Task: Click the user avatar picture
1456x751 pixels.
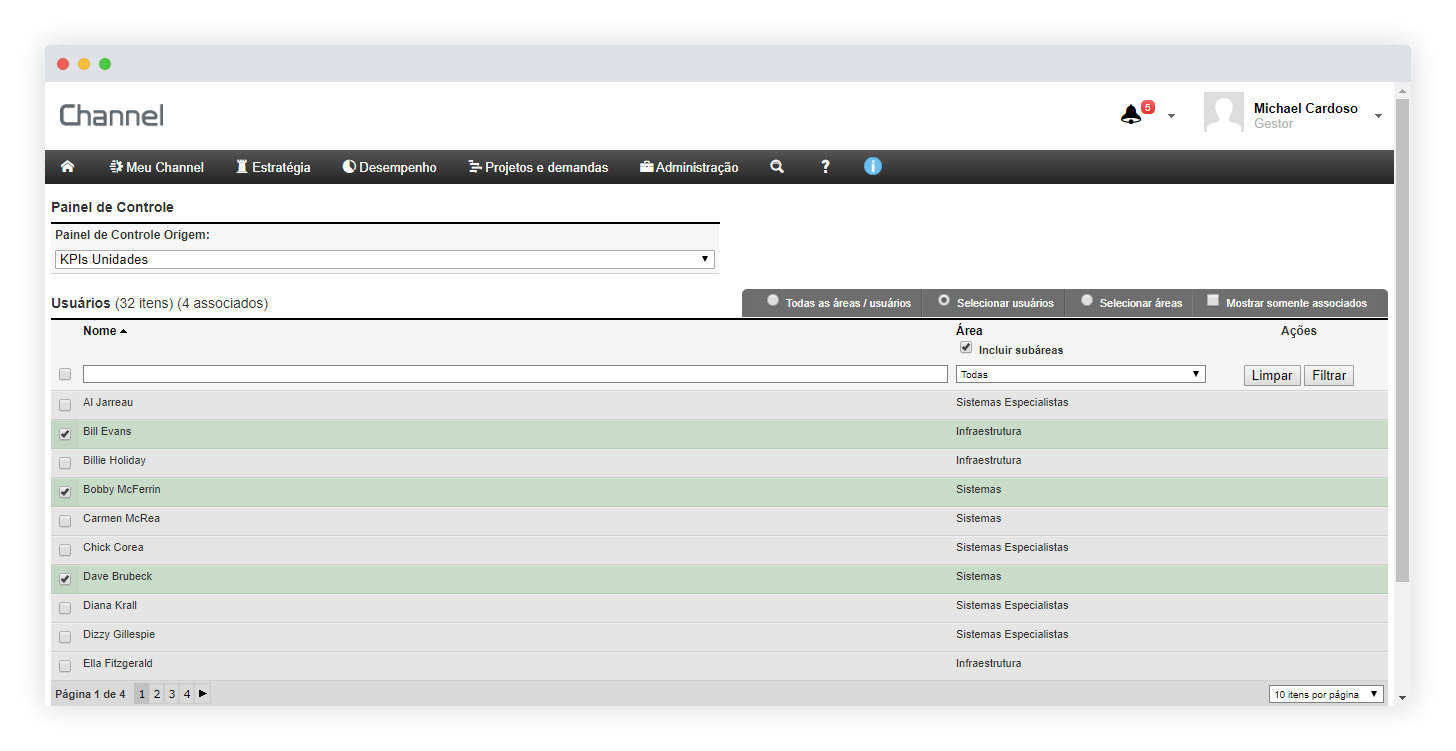Action: 1223,113
